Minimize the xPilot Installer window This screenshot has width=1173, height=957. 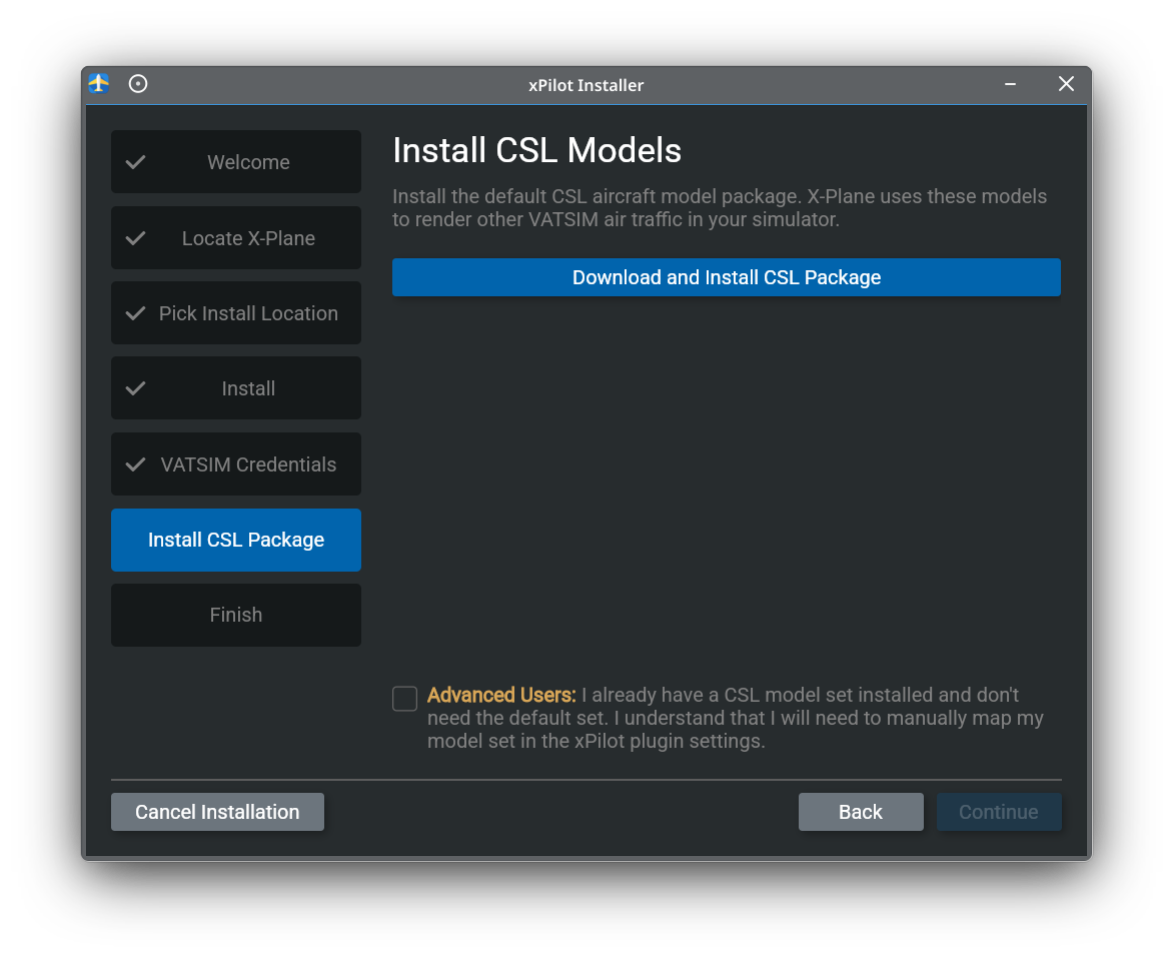(x=1009, y=84)
